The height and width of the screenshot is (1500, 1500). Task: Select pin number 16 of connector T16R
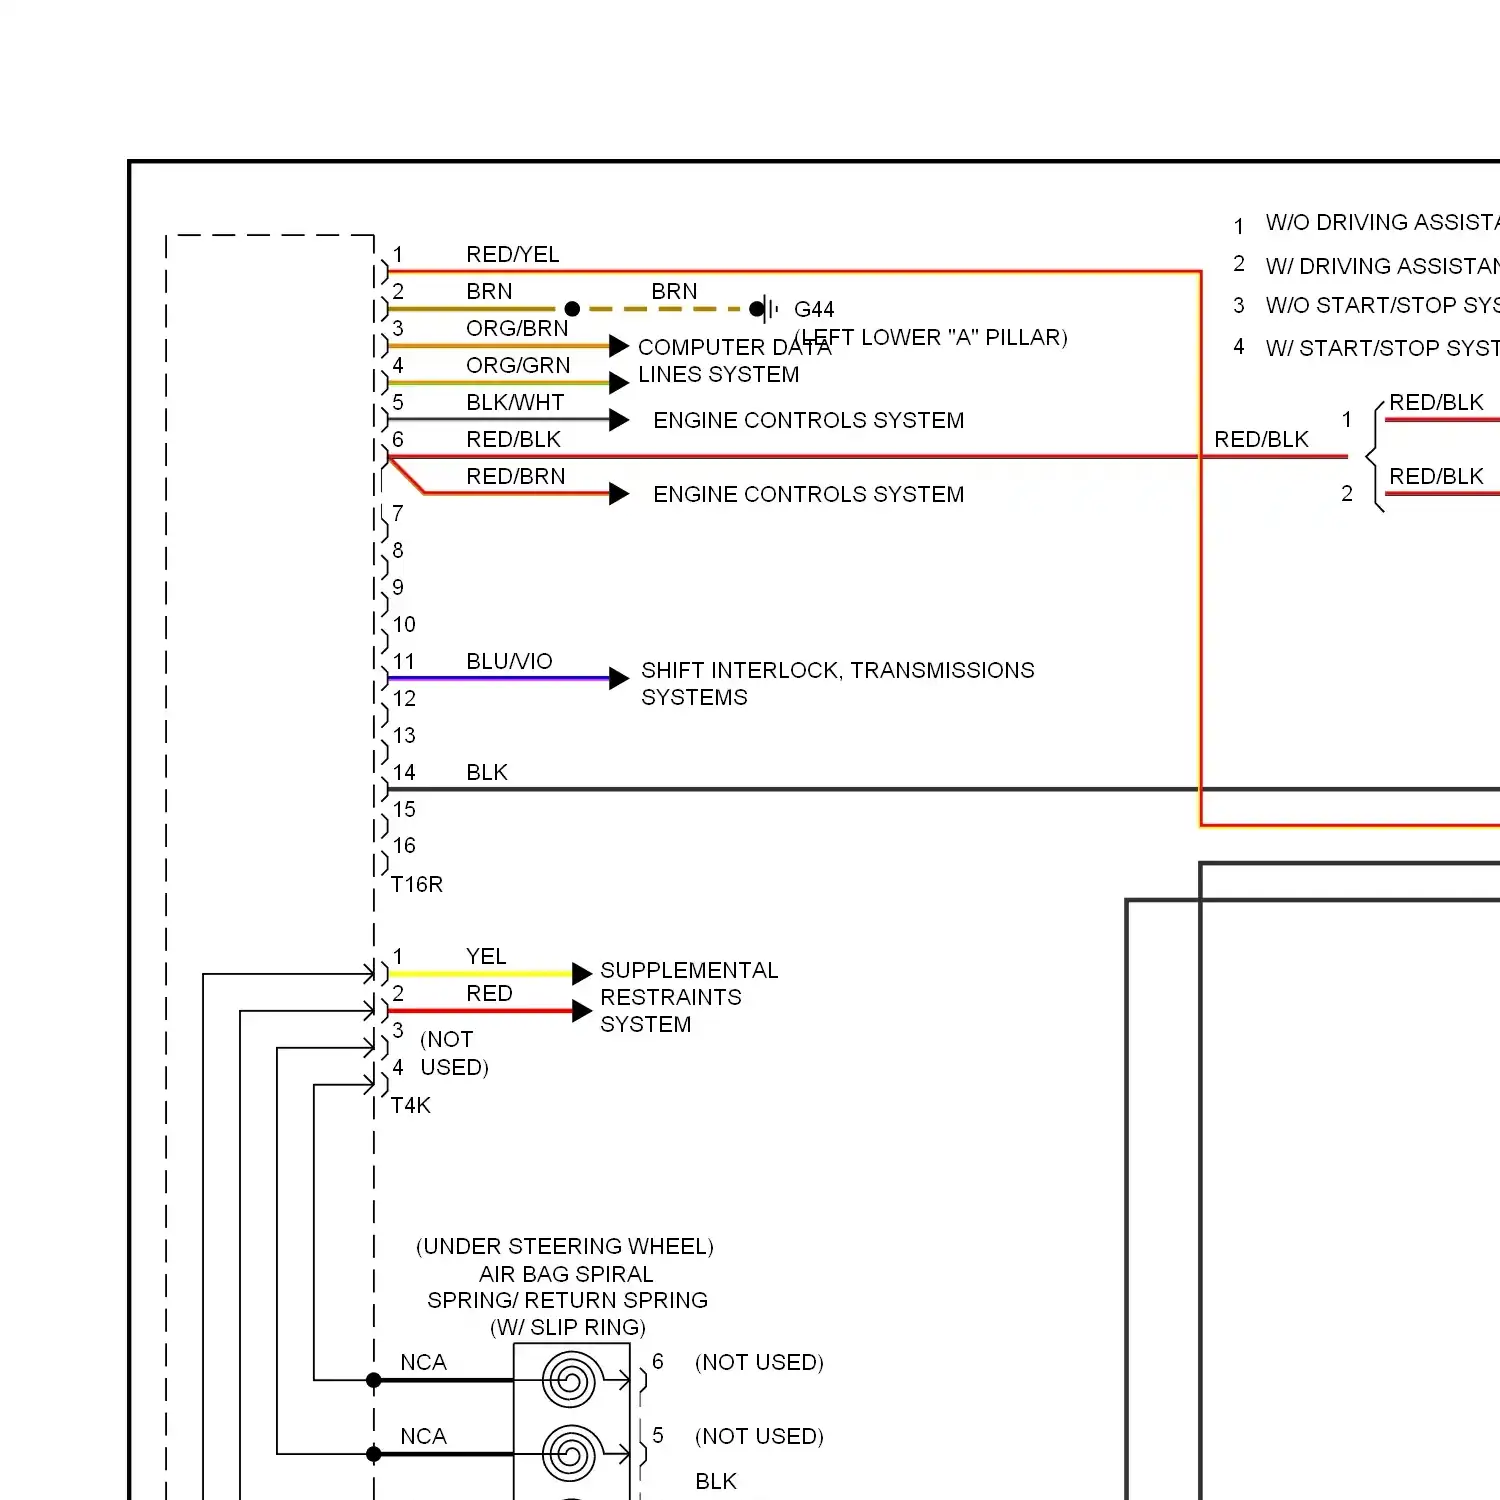(404, 846)
